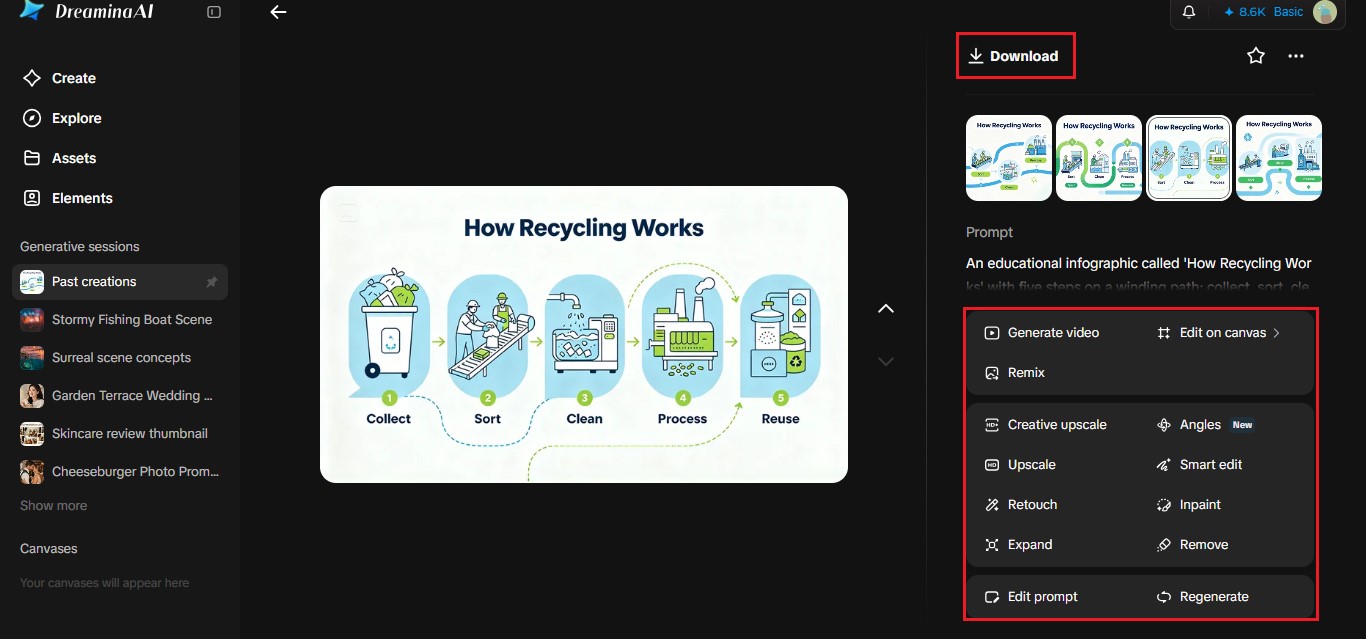
Task: Download the generated image
Action: [x=1015, y=56]
